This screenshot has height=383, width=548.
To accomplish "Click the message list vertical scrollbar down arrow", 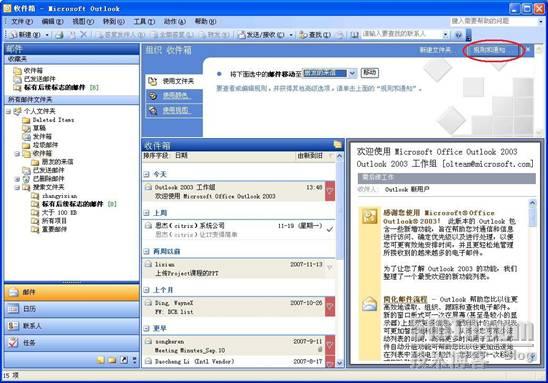I will click(x=339, y=363).
